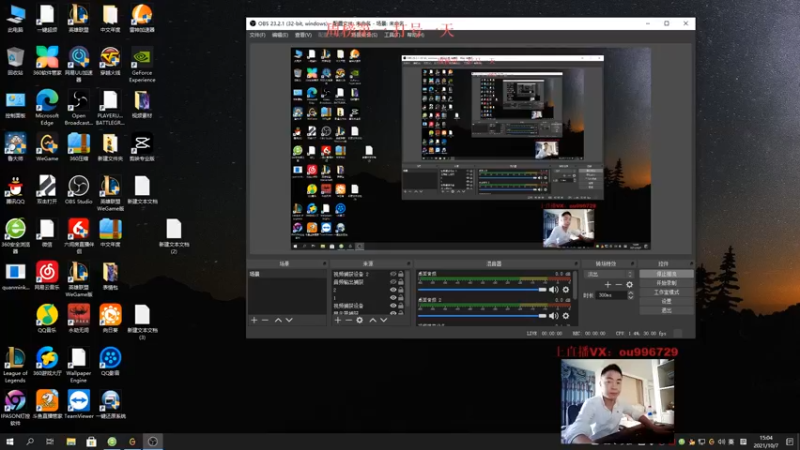
Task: Toggle visibility eye of source named 1
Action: [393, 297]
